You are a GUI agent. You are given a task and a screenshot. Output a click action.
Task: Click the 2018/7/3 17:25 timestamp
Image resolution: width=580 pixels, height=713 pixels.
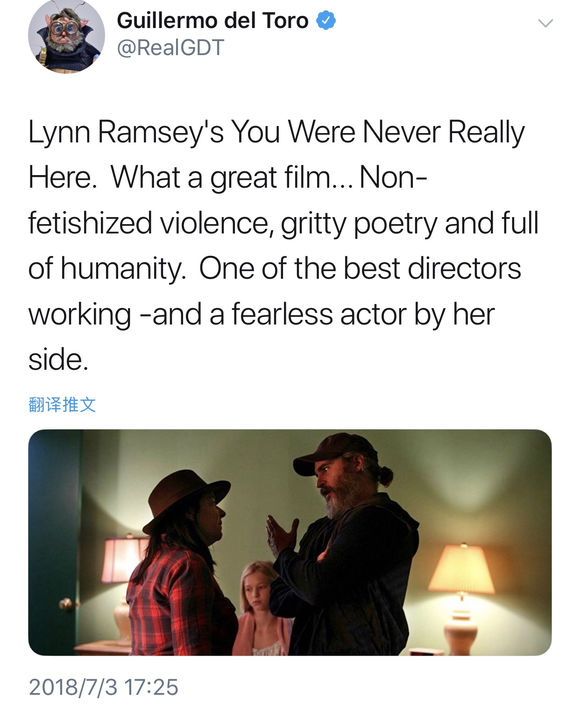click(x=104, y=687)
